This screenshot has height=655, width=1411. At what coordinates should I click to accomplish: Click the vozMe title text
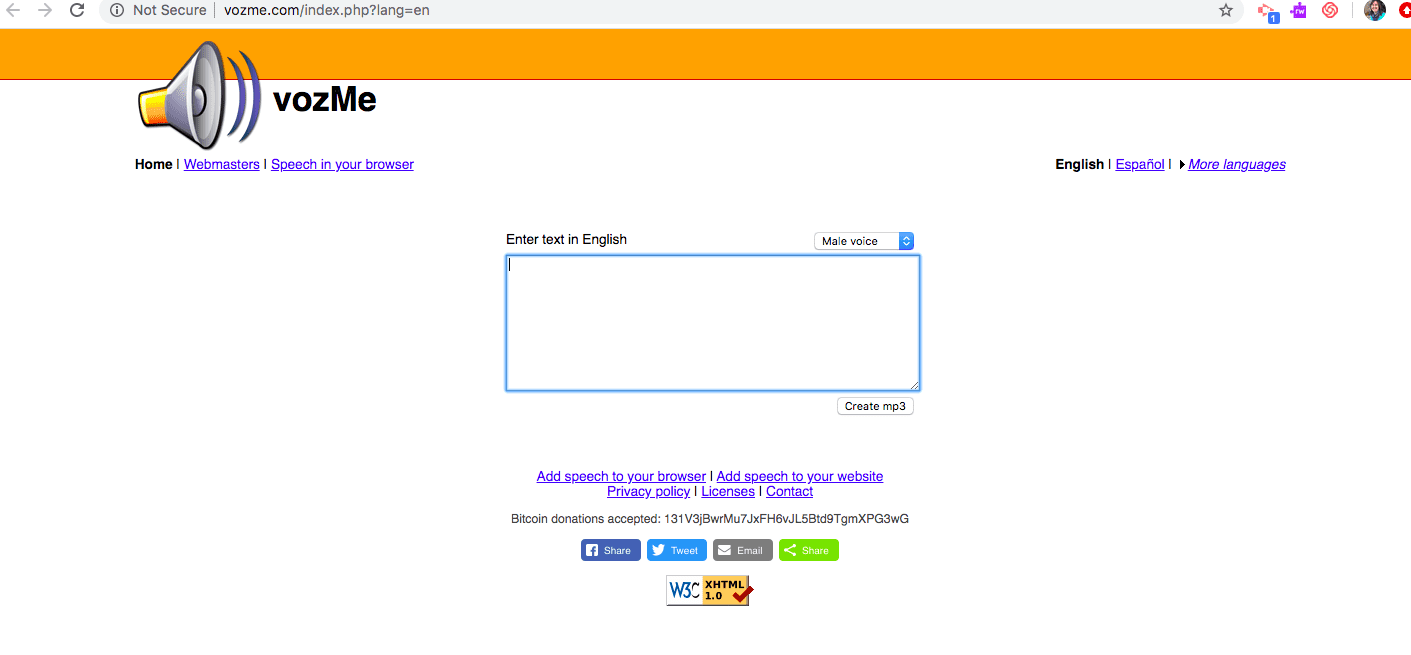(x=325, y=100)
